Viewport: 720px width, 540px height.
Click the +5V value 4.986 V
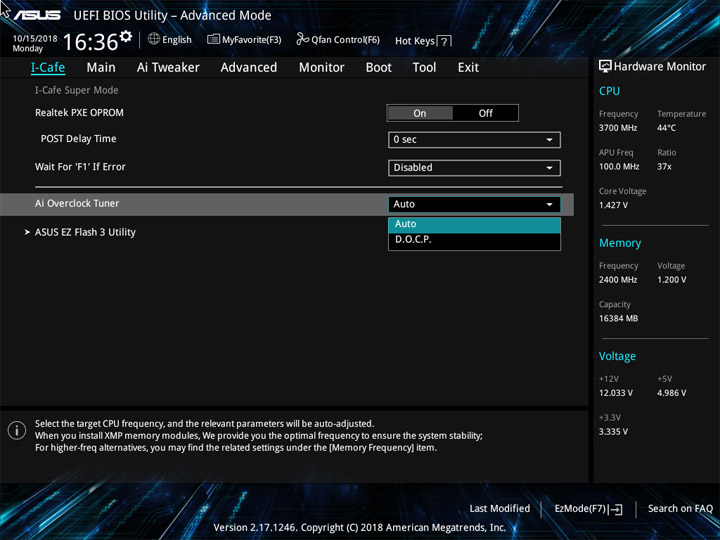coord(672,393)
